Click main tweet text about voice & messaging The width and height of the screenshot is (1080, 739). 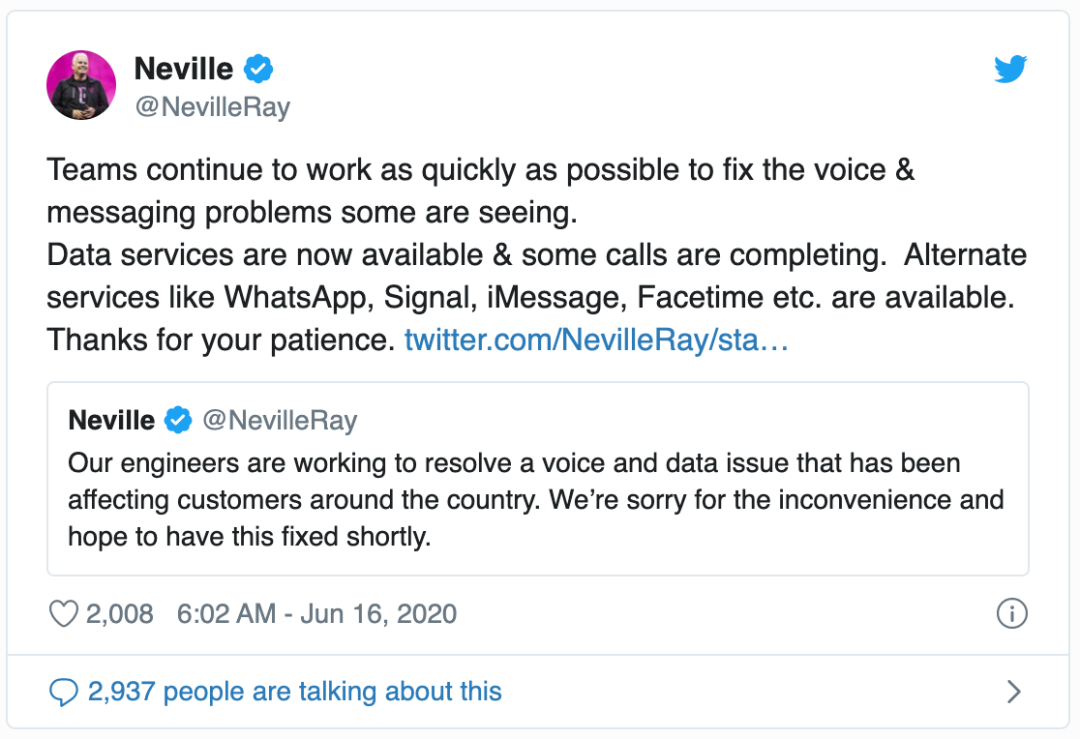[537, 255]
